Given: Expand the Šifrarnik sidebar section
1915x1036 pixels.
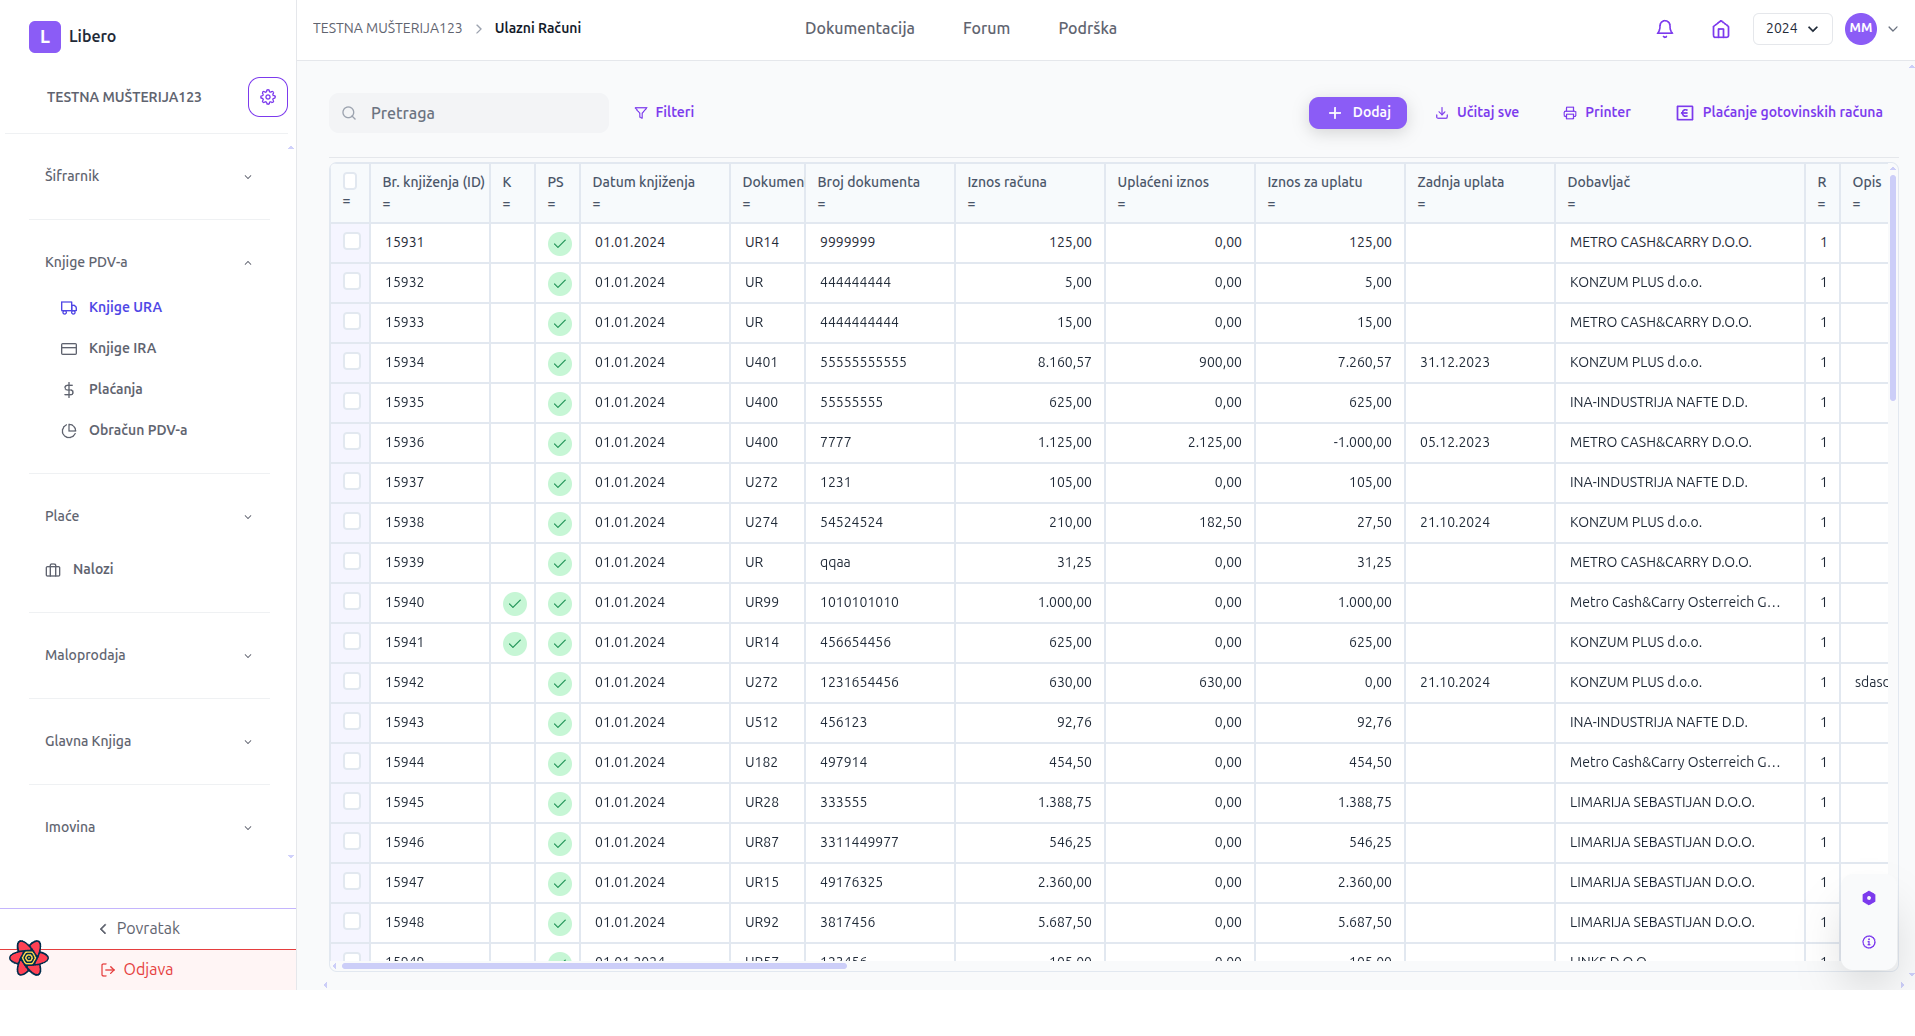Looking at the screenshot, I should (148, 176).
